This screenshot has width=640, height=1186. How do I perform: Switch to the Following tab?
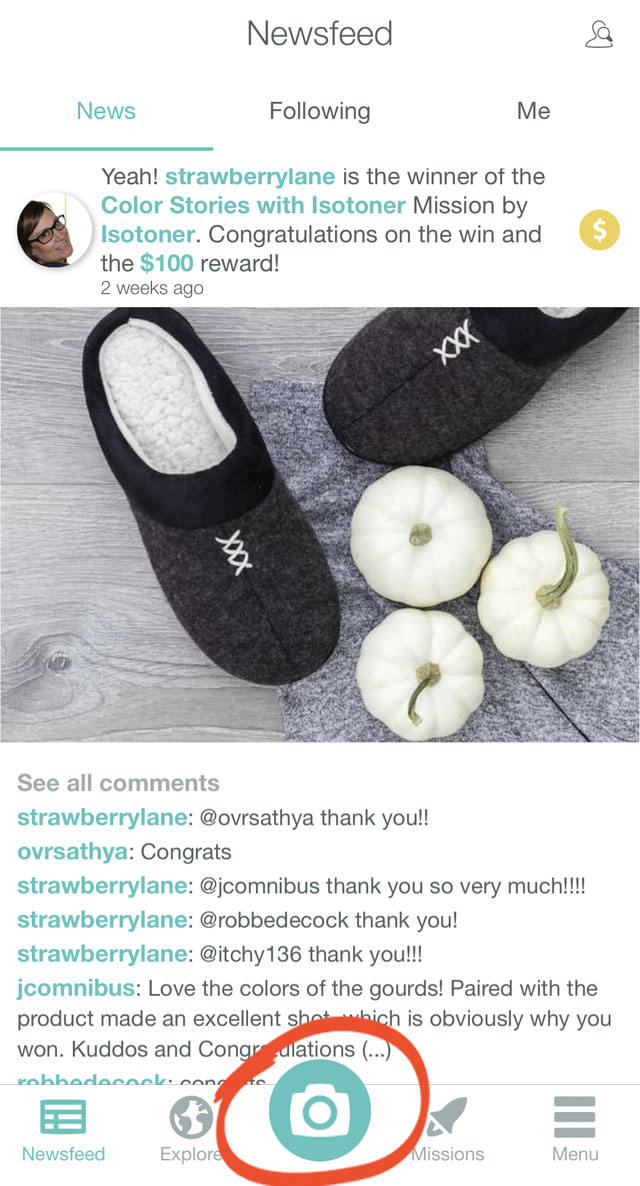tap(320, 111)
